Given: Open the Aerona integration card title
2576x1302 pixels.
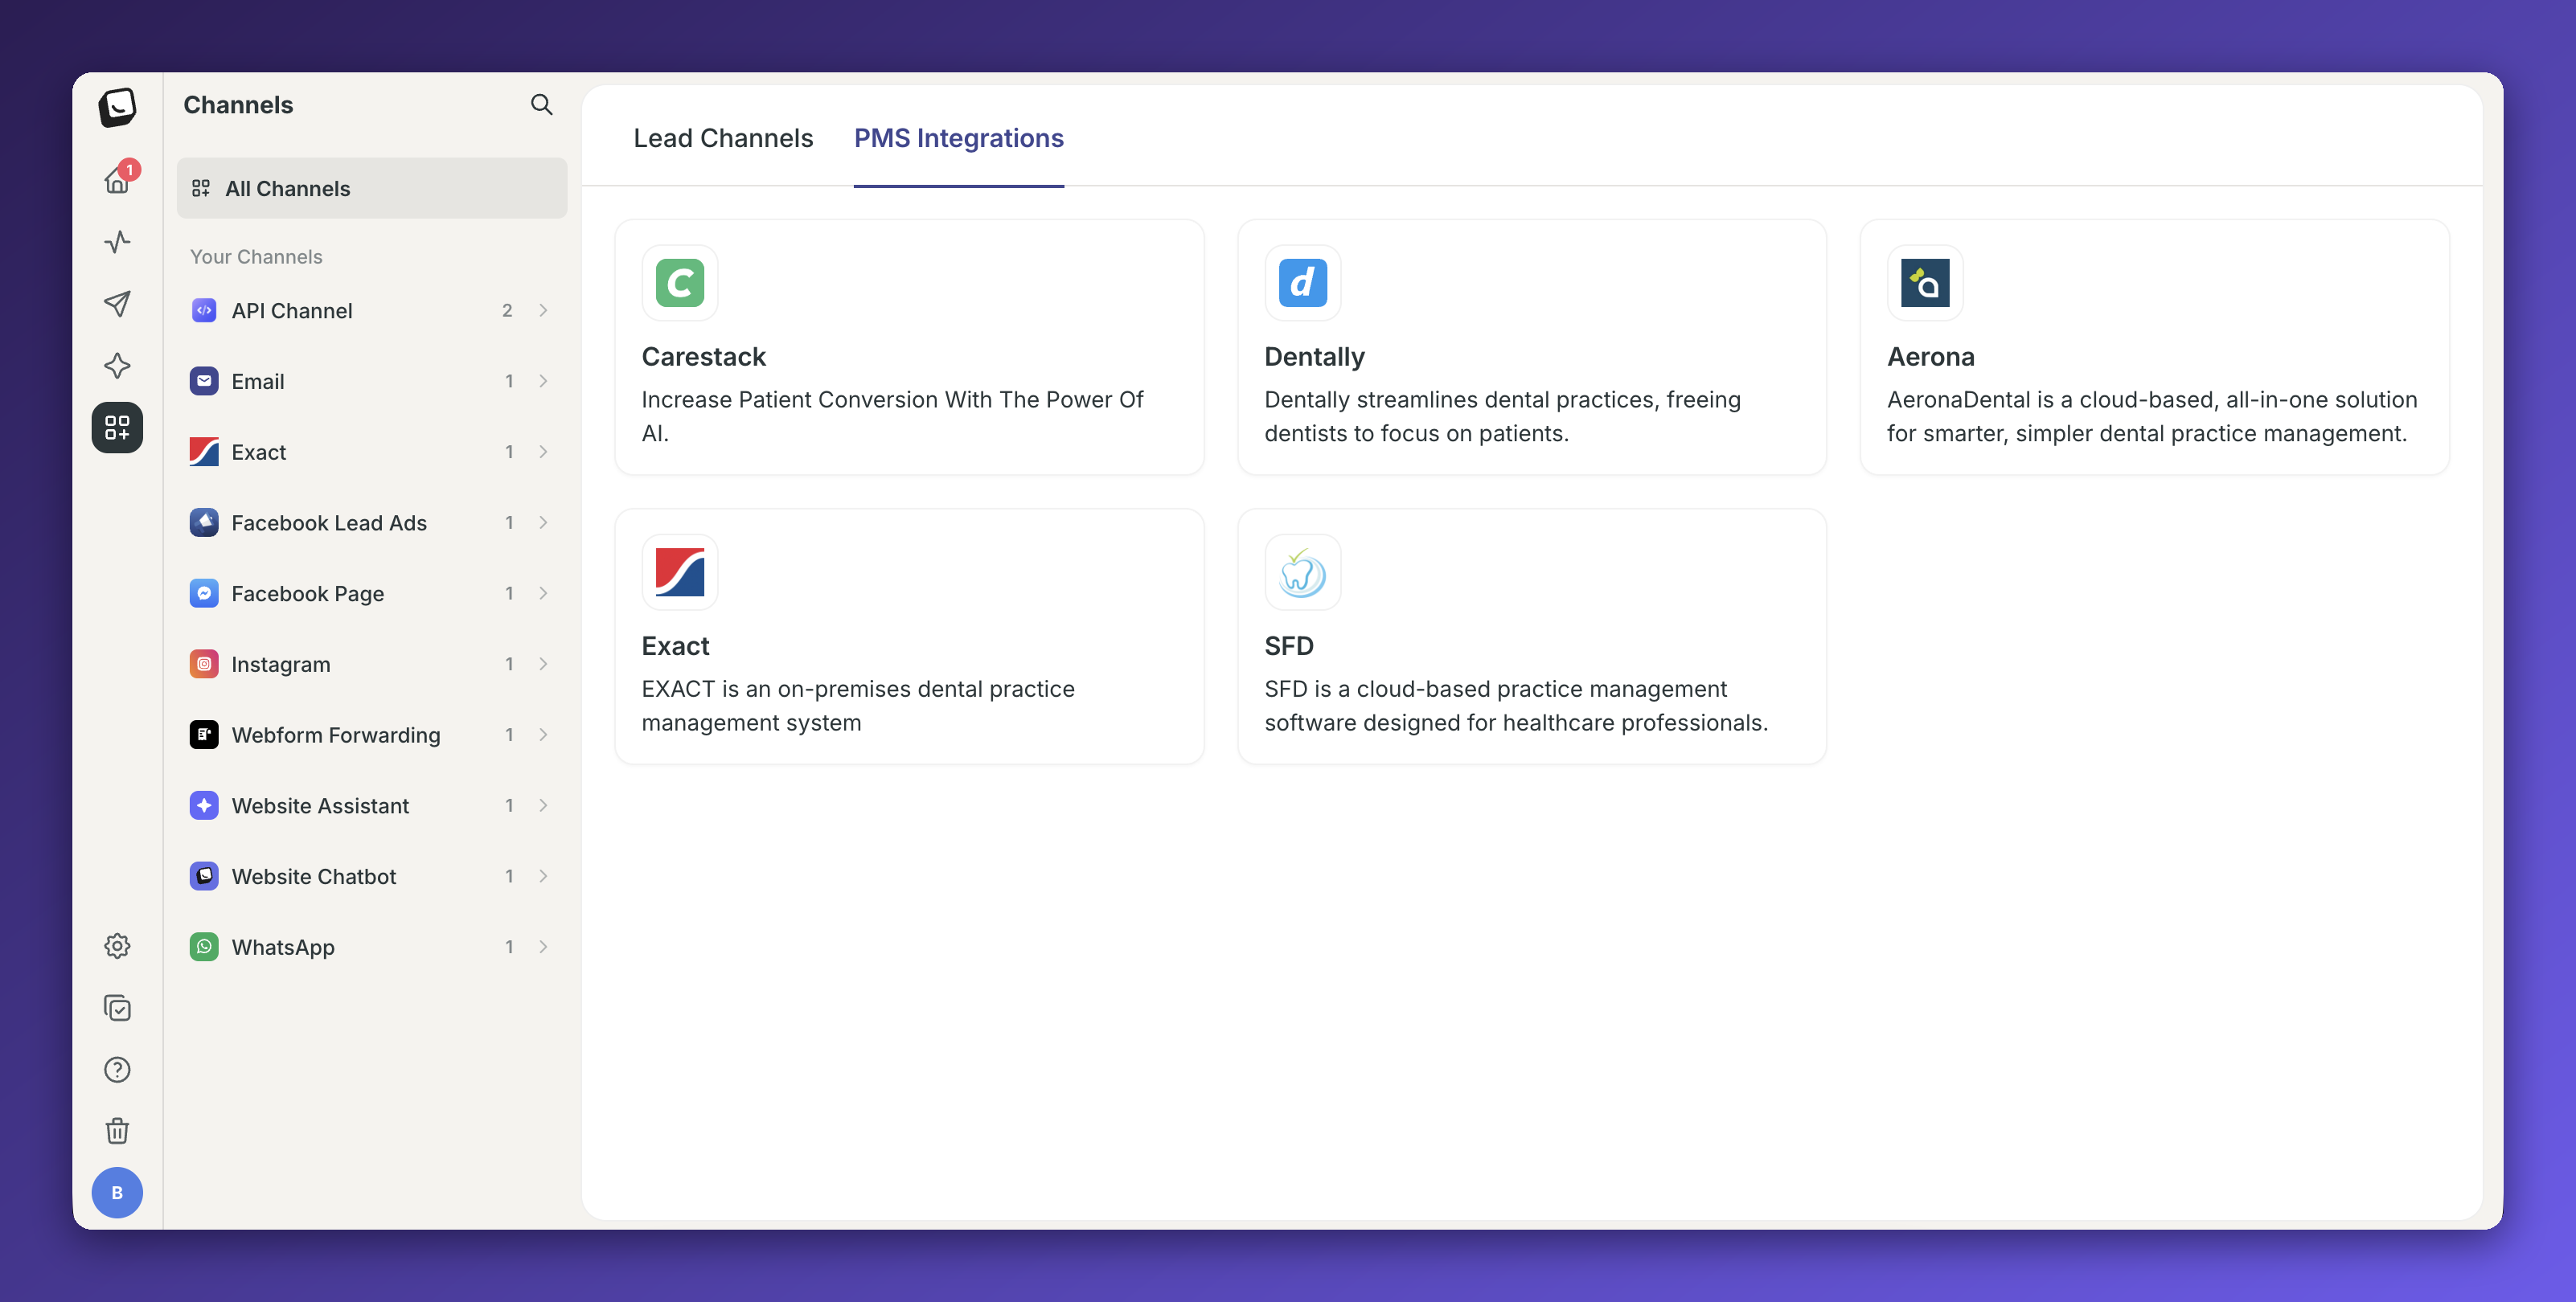Looking at the screenshot, I should [1930, 357].
